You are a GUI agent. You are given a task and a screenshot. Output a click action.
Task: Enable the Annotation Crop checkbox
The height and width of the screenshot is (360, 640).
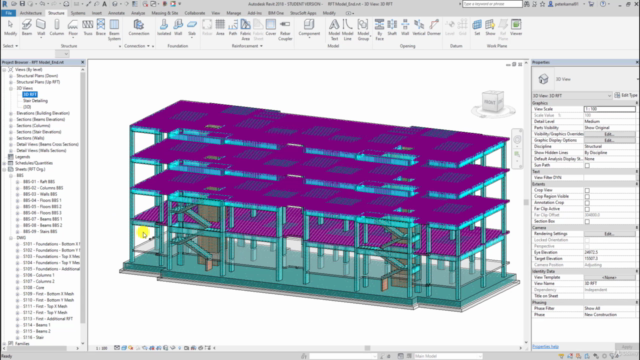(x=587, y=203)
